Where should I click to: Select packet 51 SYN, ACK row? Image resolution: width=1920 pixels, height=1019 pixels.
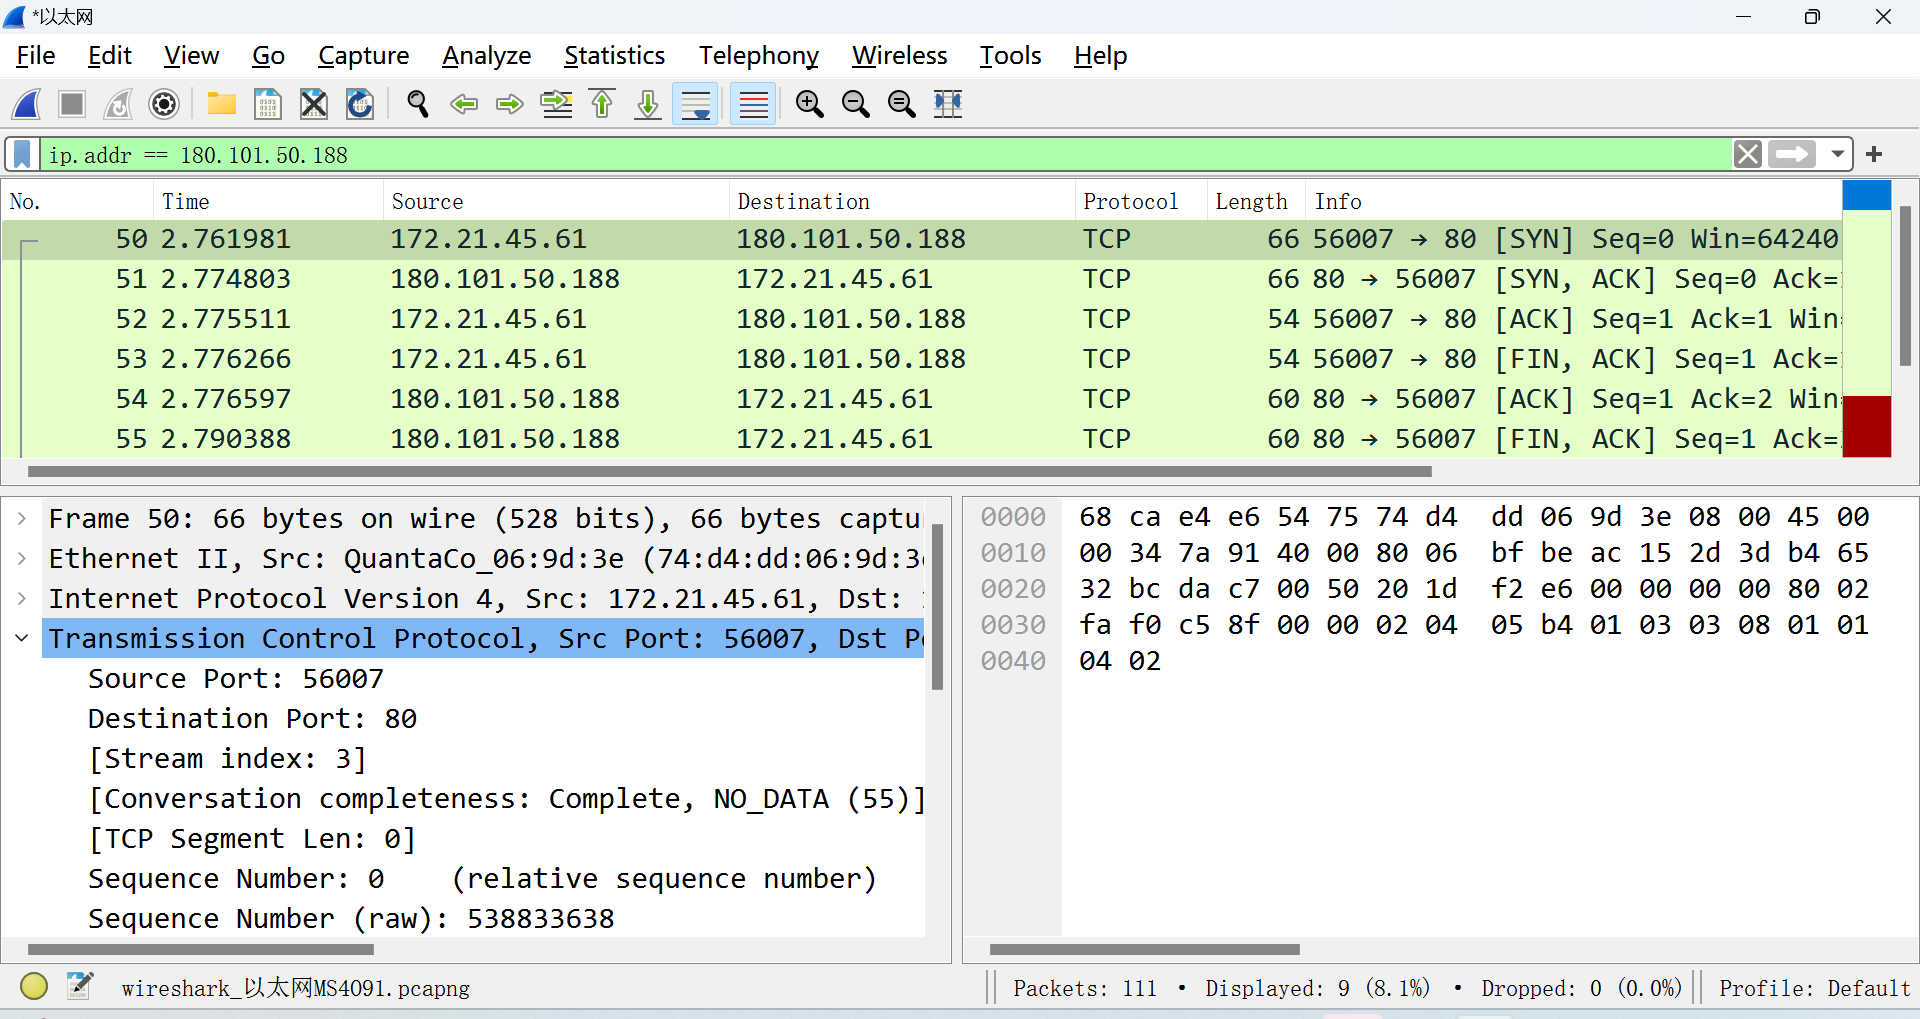921,279
